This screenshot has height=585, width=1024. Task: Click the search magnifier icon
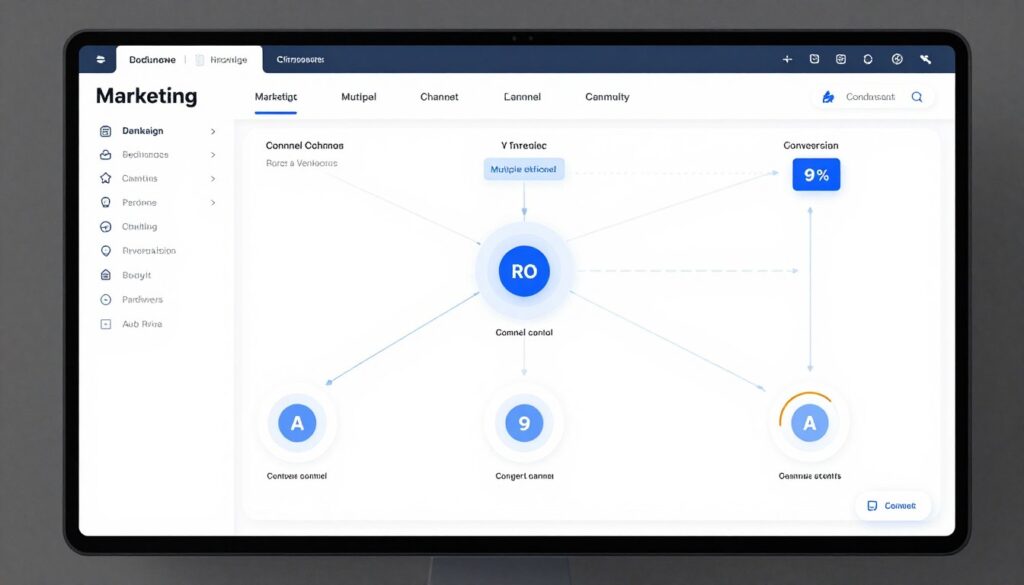click(917, 97)
